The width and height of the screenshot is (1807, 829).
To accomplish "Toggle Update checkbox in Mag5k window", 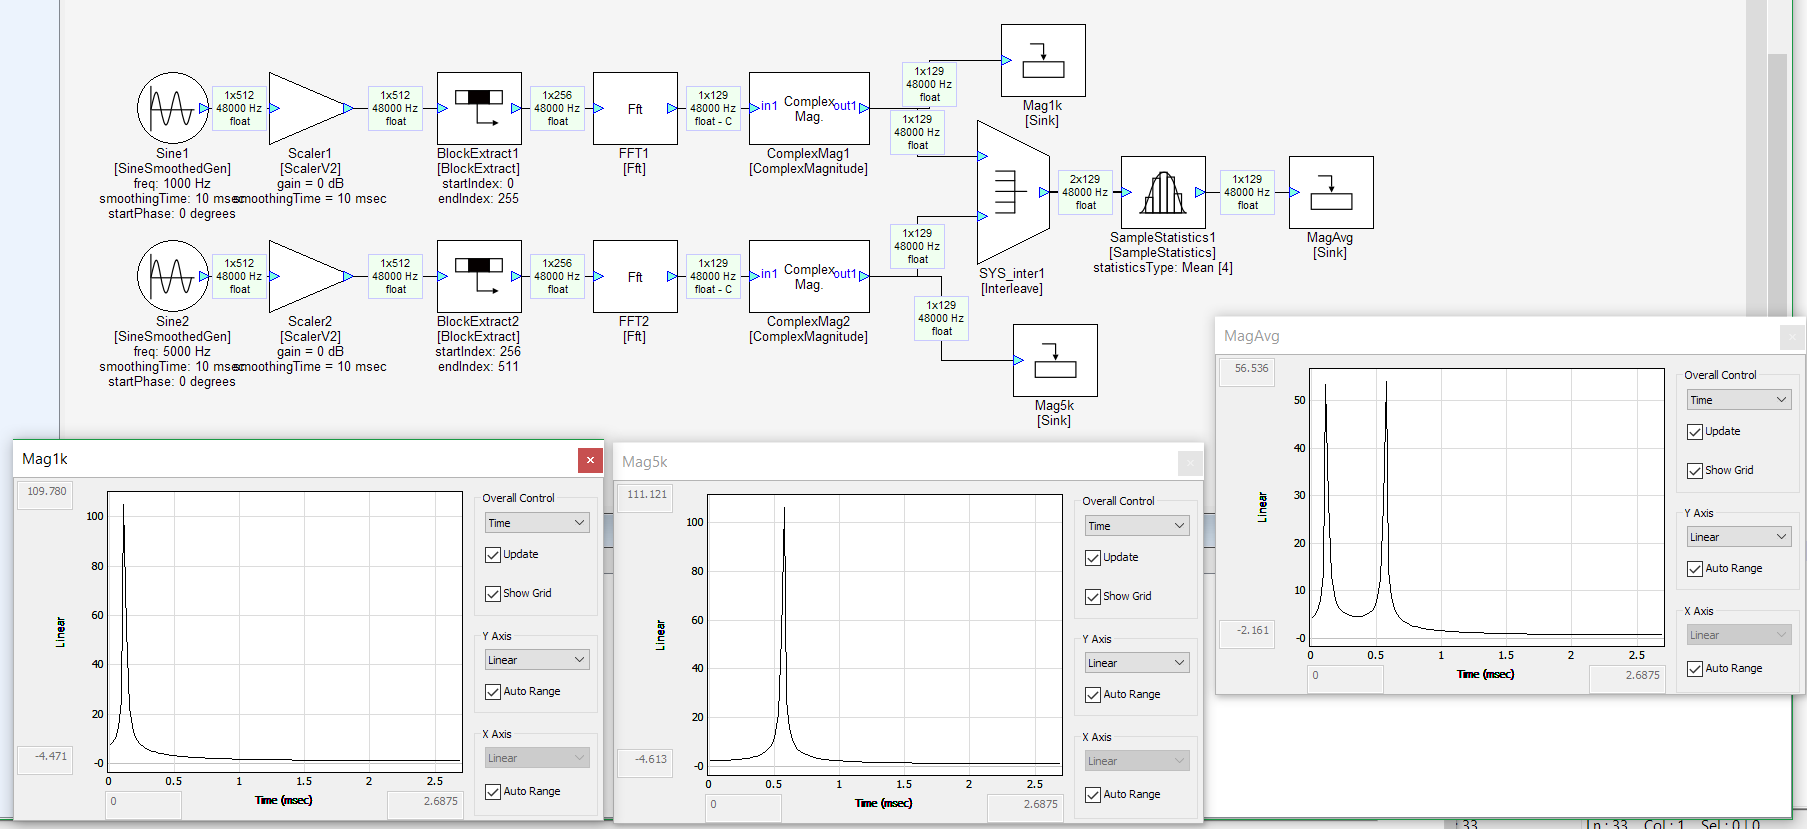I will click(x=1093, y=558).
